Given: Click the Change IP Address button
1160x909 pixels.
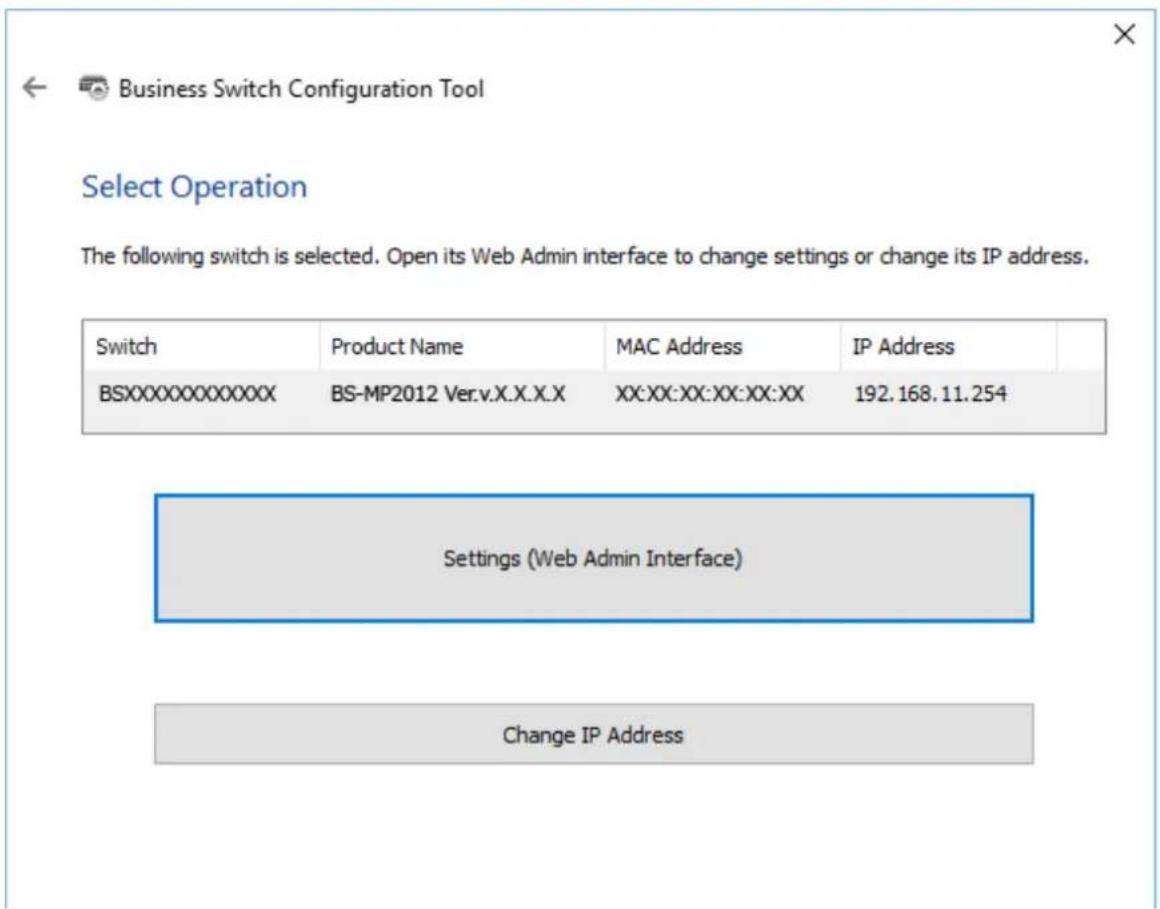Looking at the screenshot, I should 593,734.
